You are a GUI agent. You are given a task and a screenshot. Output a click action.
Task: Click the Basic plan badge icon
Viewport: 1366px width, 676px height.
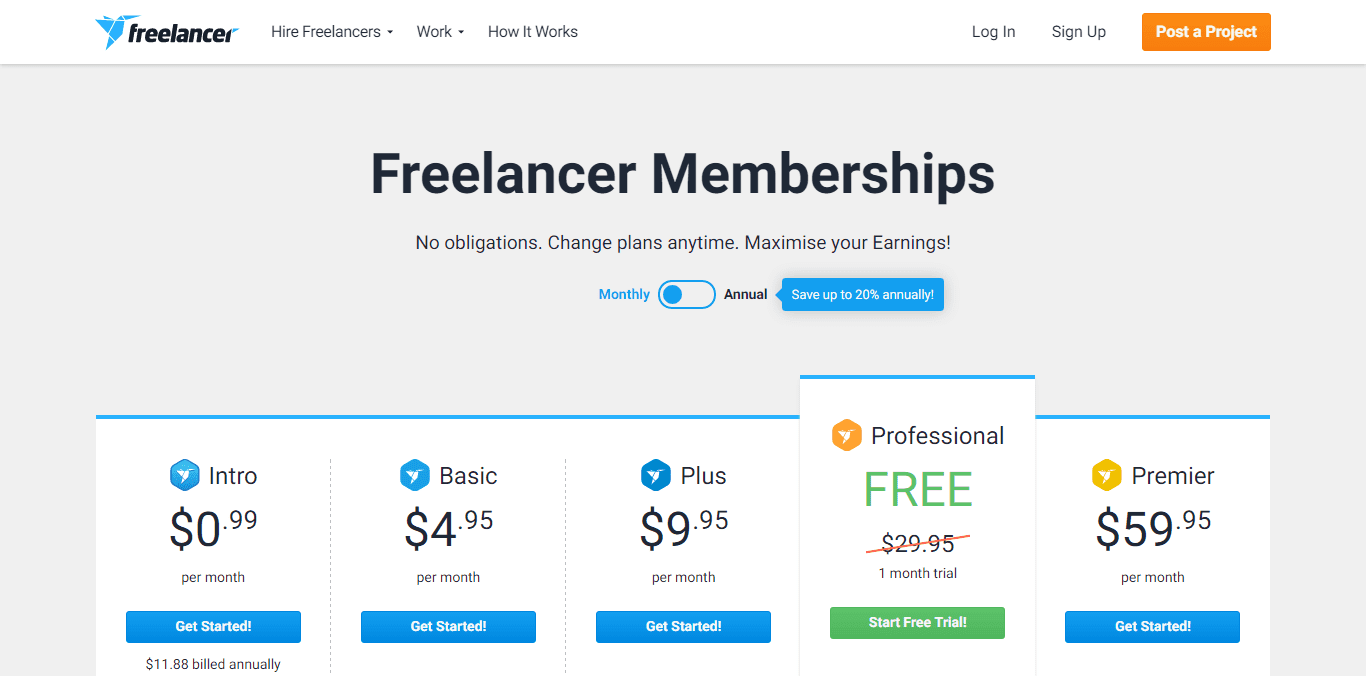coord(414,476)
